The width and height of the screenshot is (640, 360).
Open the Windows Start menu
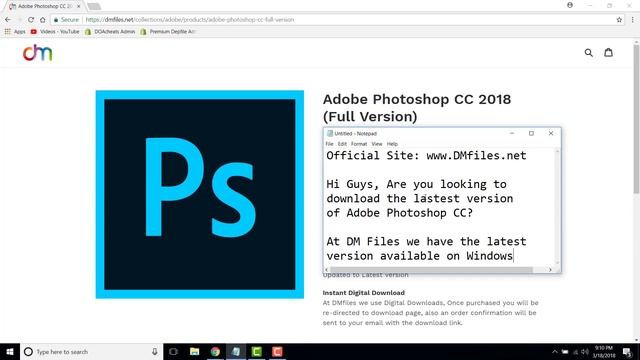pyautogui.click(x=10, y=351)
